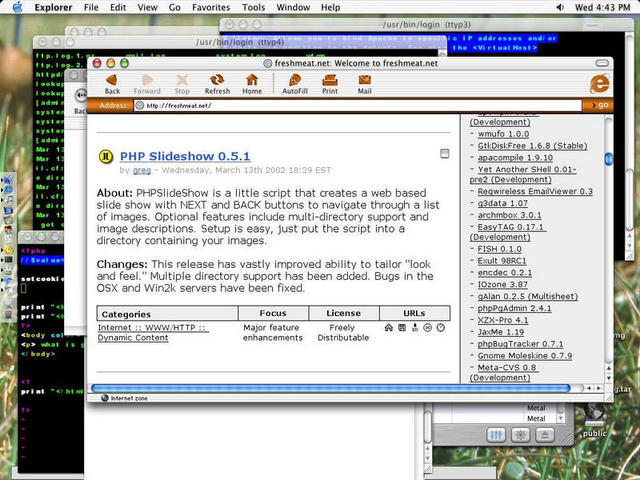Click the clock changelog icon under URLs
640x480 pixels.
pyautogui.click(x=440, y=327)
